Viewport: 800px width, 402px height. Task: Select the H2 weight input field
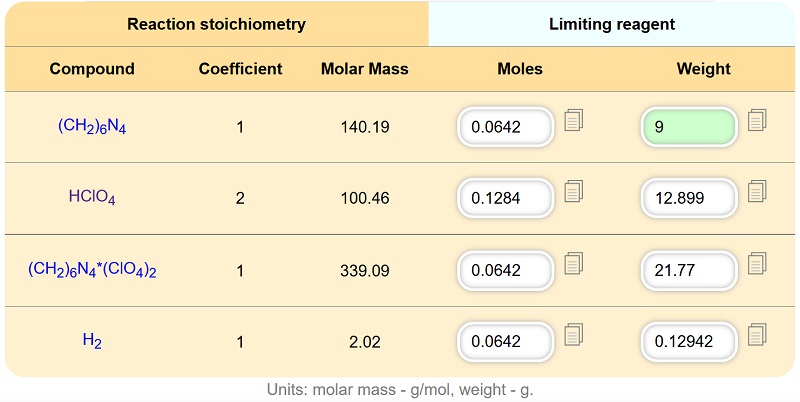[x=689, y=341]
